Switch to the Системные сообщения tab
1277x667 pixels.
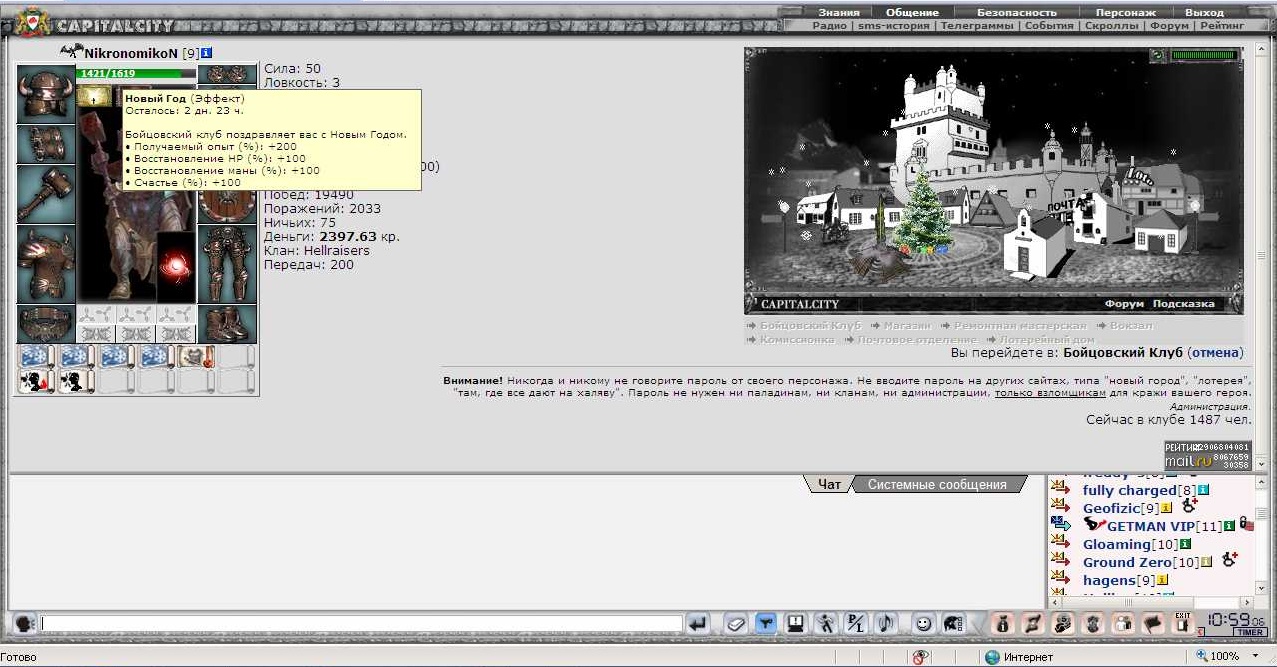click(937, 484)
